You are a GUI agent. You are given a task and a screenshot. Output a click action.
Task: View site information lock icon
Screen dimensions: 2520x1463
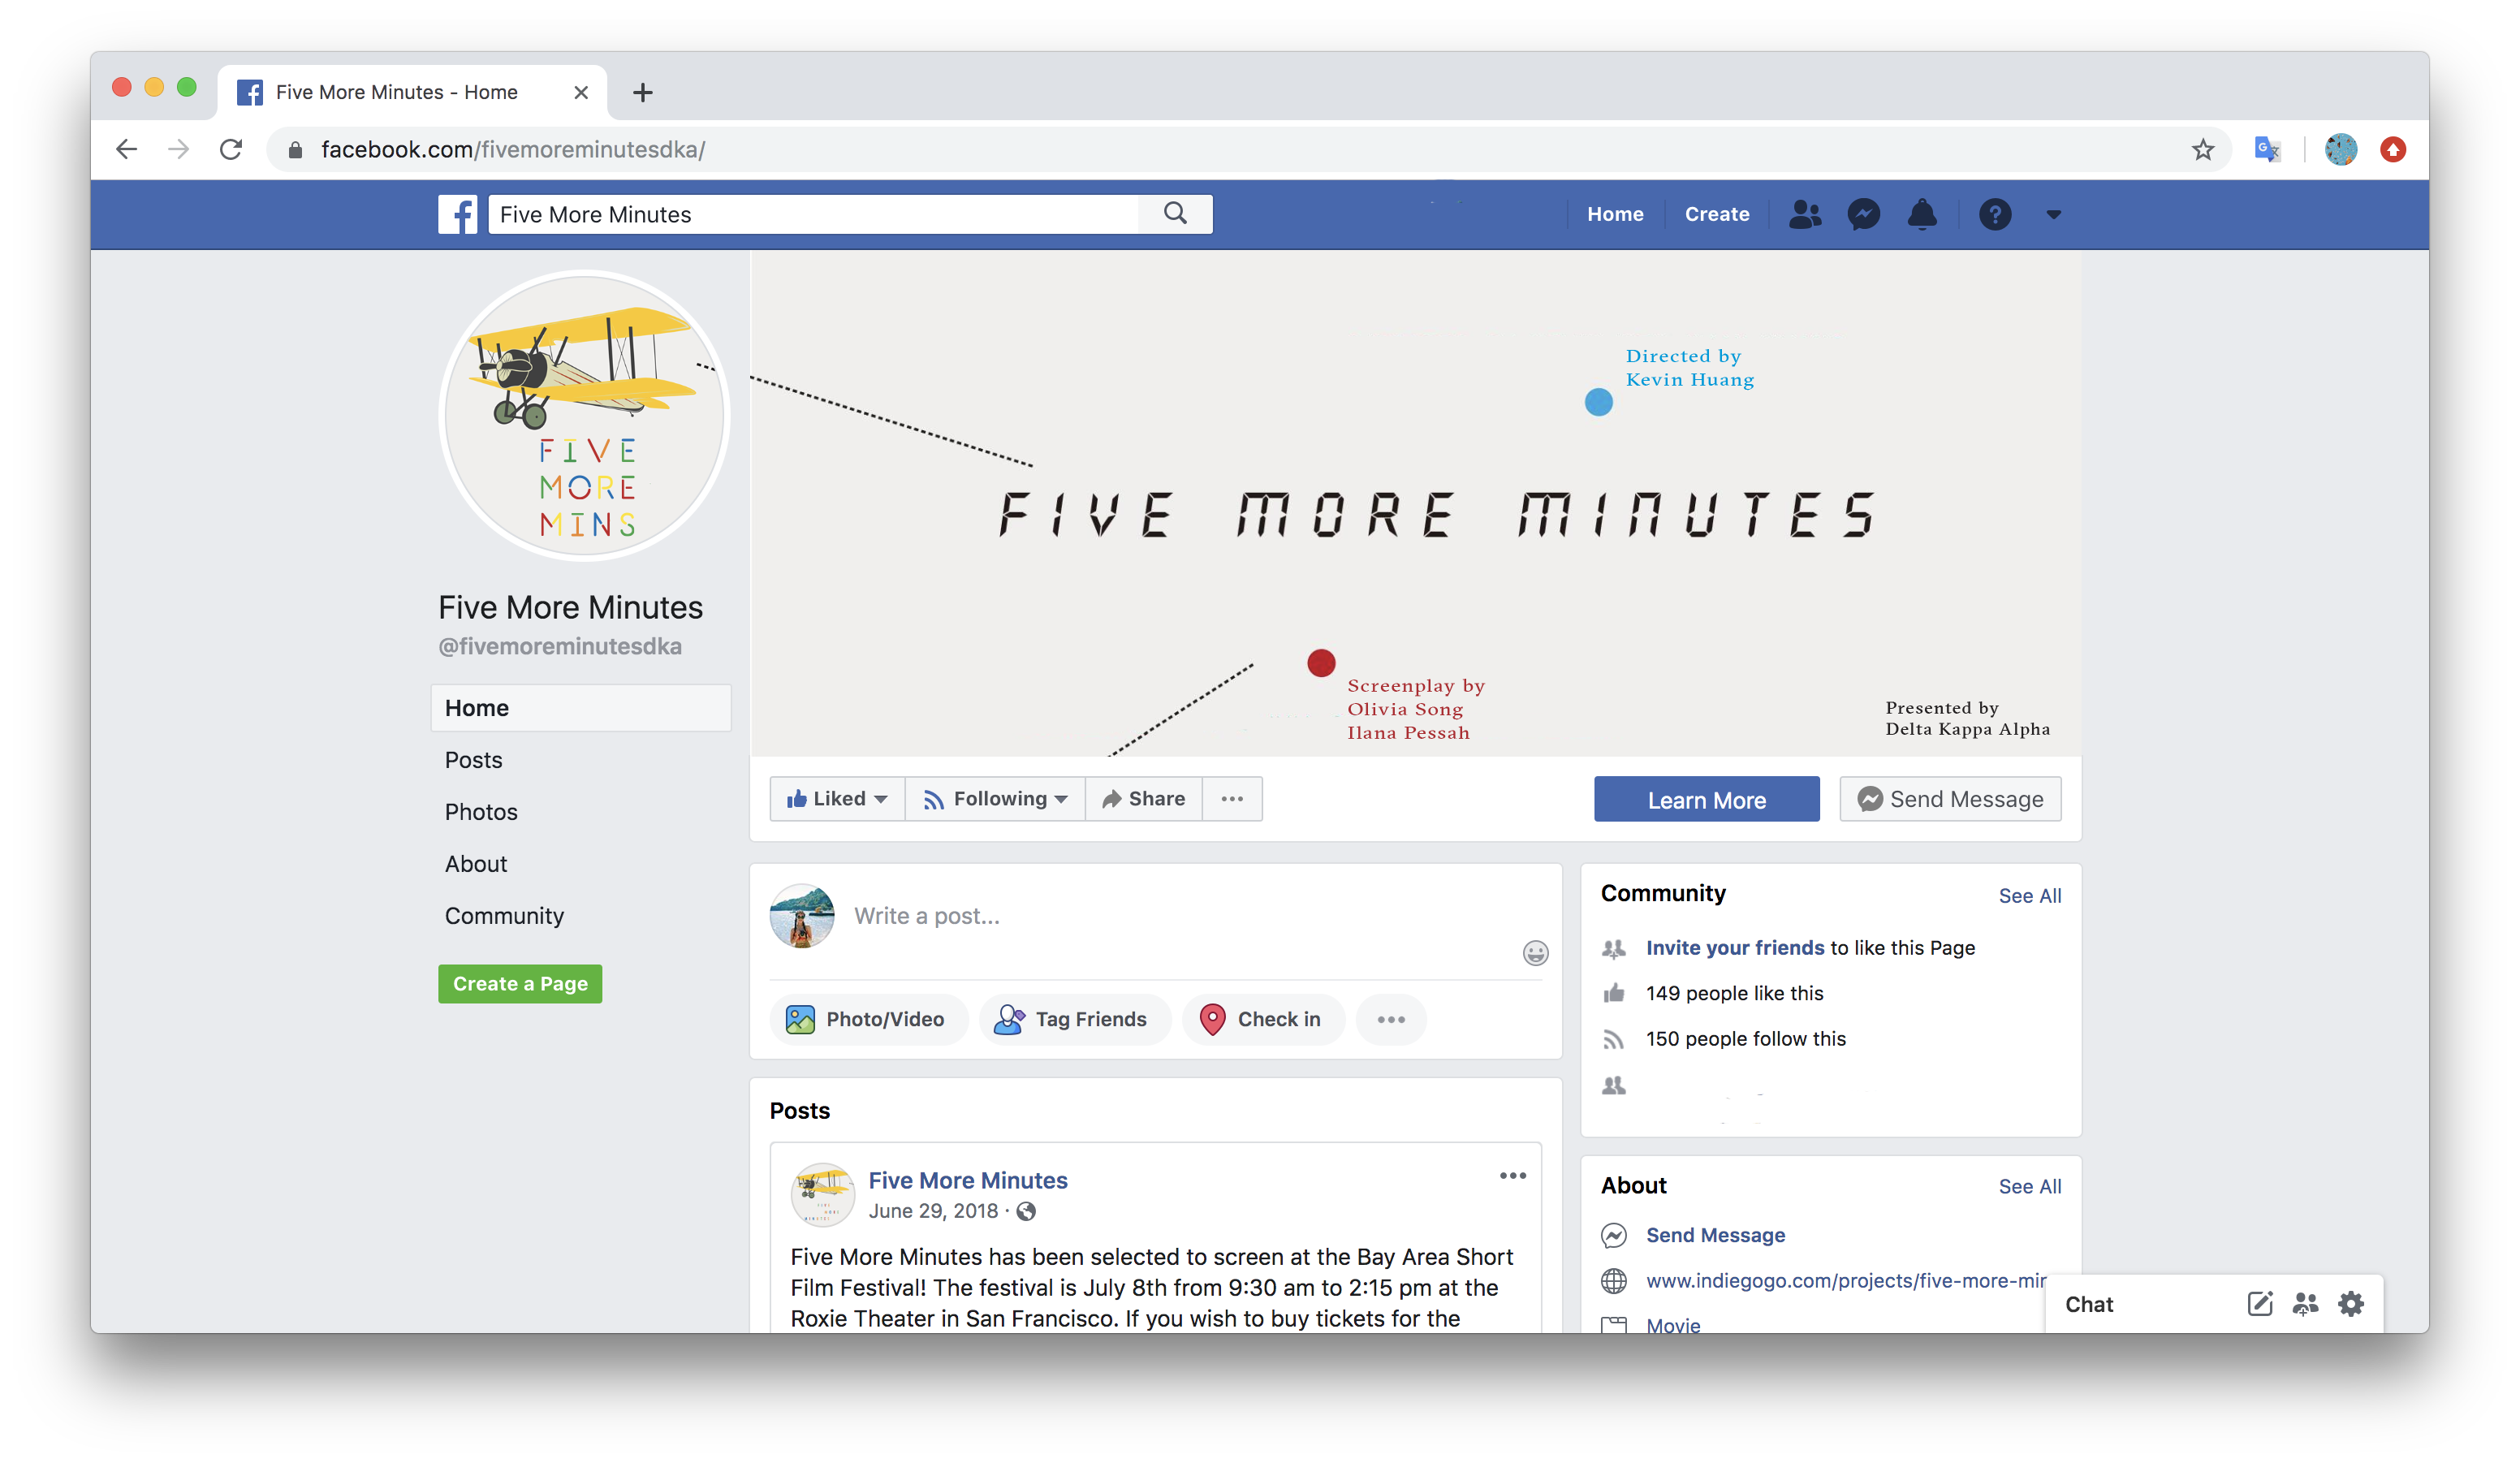click(x=295, y=150)
